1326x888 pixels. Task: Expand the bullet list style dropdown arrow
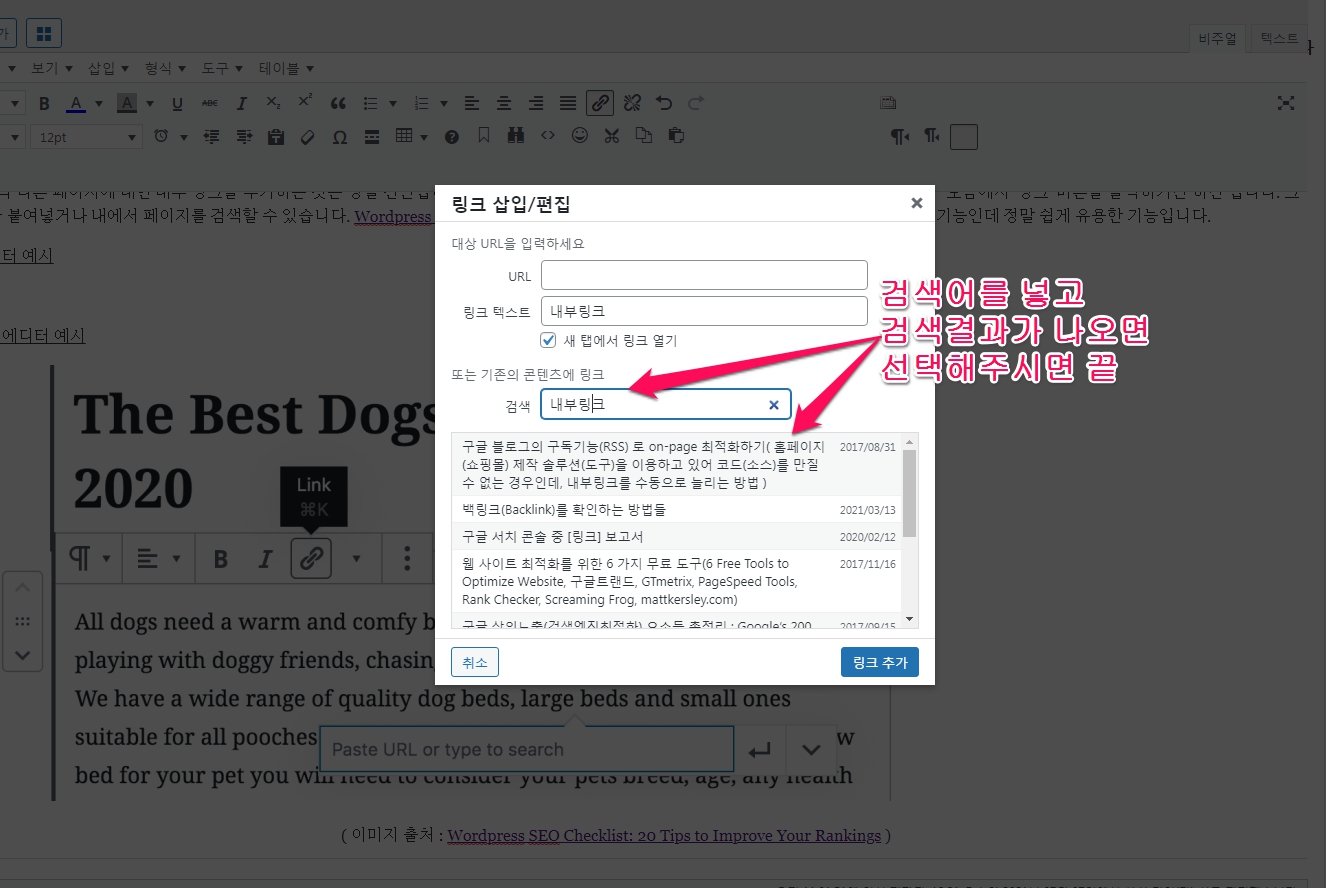(393, 104)
